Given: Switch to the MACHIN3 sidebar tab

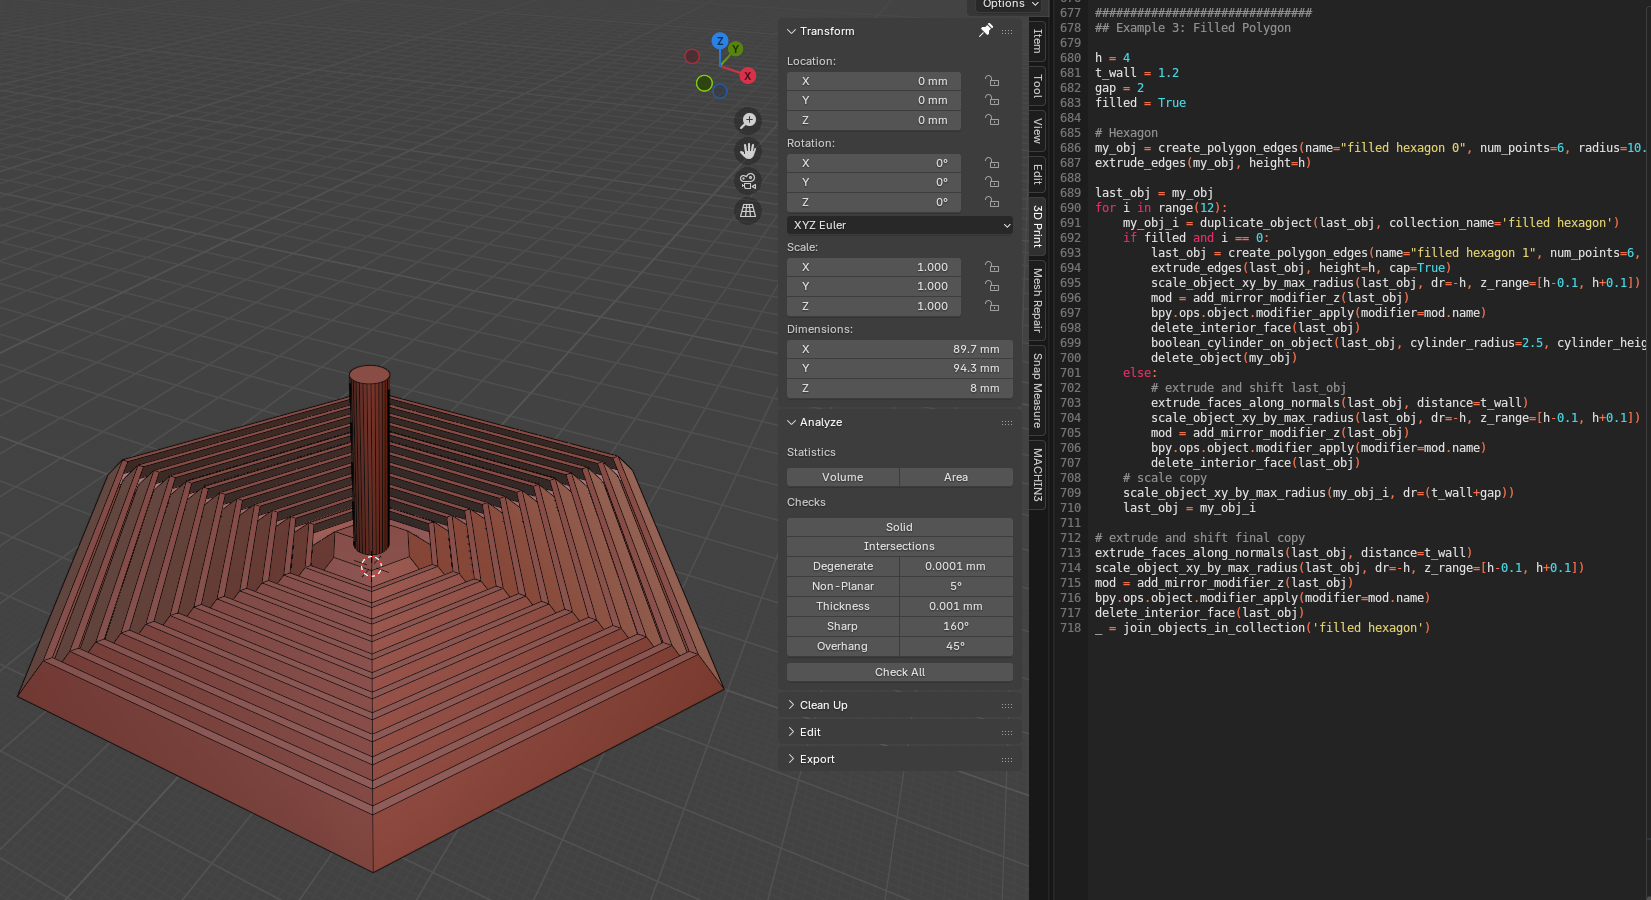Looking at the screenshot, I should [x=1037, y=475].
